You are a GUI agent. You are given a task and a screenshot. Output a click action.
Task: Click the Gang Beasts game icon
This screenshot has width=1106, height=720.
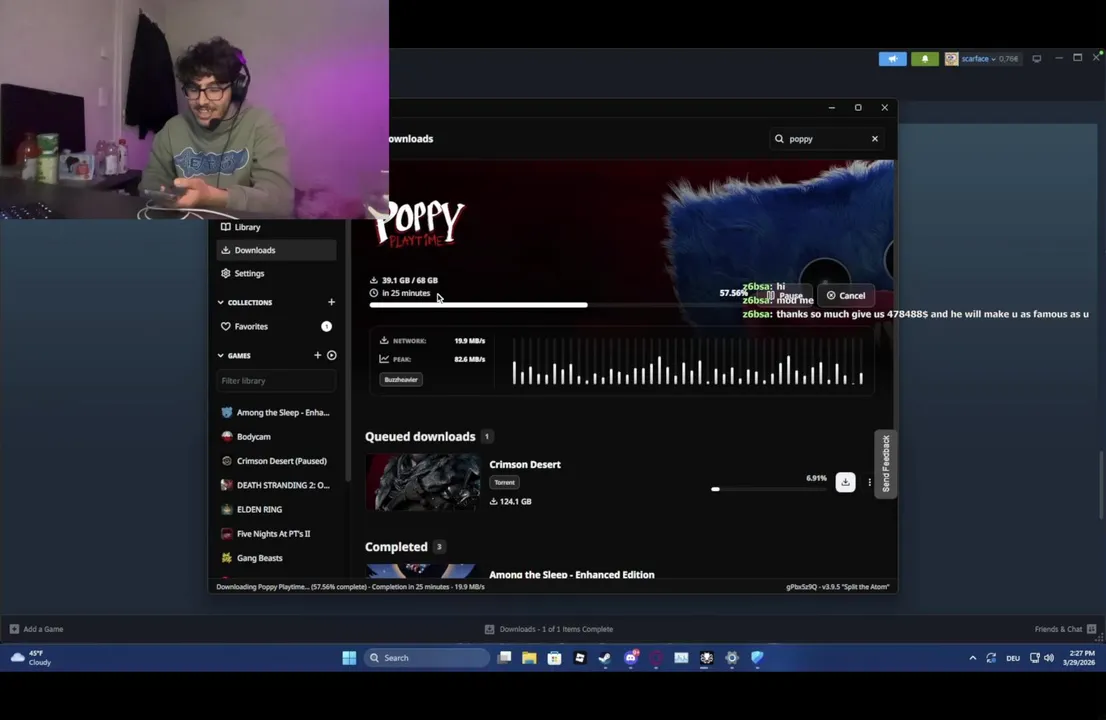click(x=226, y=558)
